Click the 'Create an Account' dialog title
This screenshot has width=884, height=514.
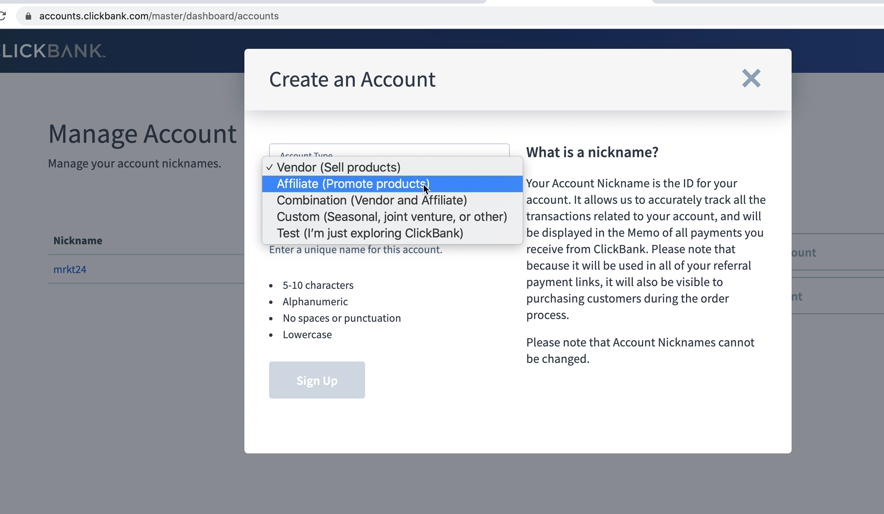click(352, 79)
